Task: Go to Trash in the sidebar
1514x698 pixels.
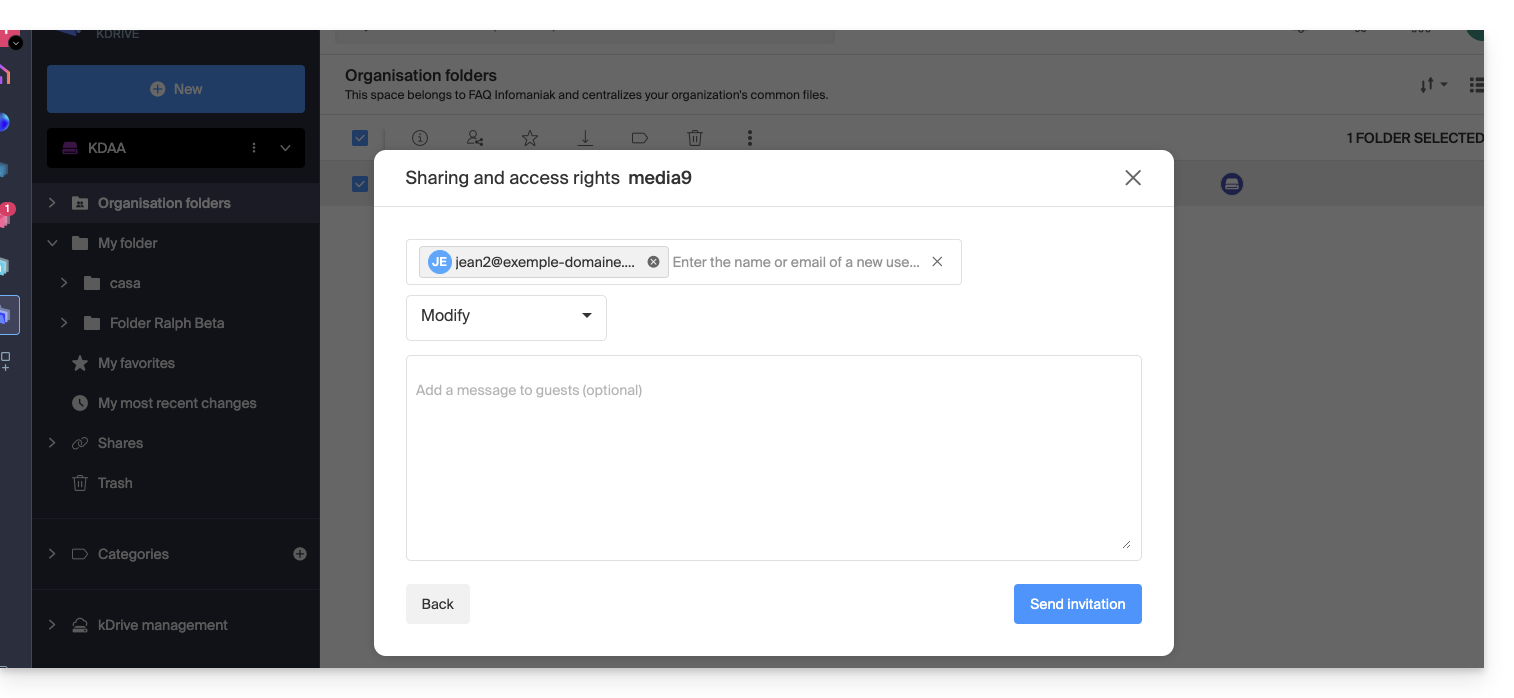Action: coord(115,483)
